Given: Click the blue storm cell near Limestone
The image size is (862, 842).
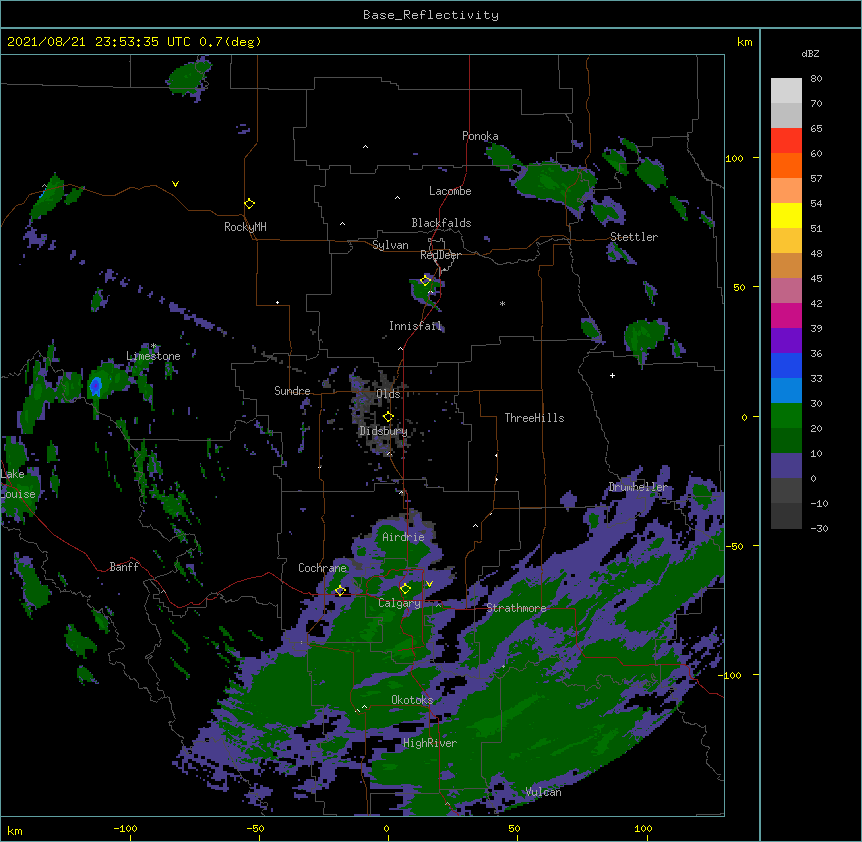Looking at the screenshot, I should 96,386.
